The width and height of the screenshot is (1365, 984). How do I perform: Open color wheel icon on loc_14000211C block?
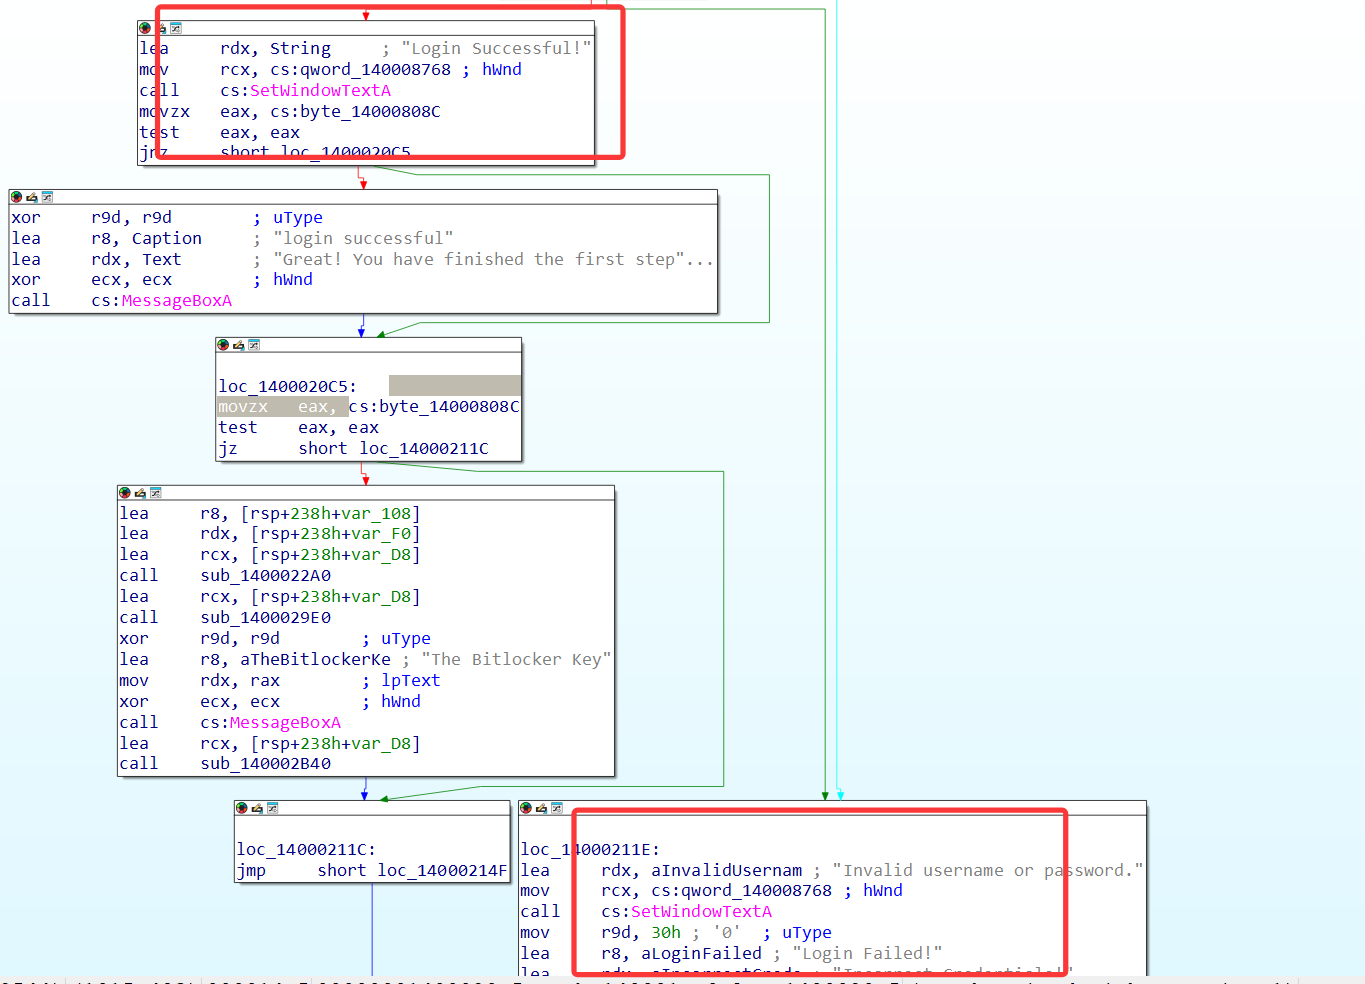tap(241, 808)
